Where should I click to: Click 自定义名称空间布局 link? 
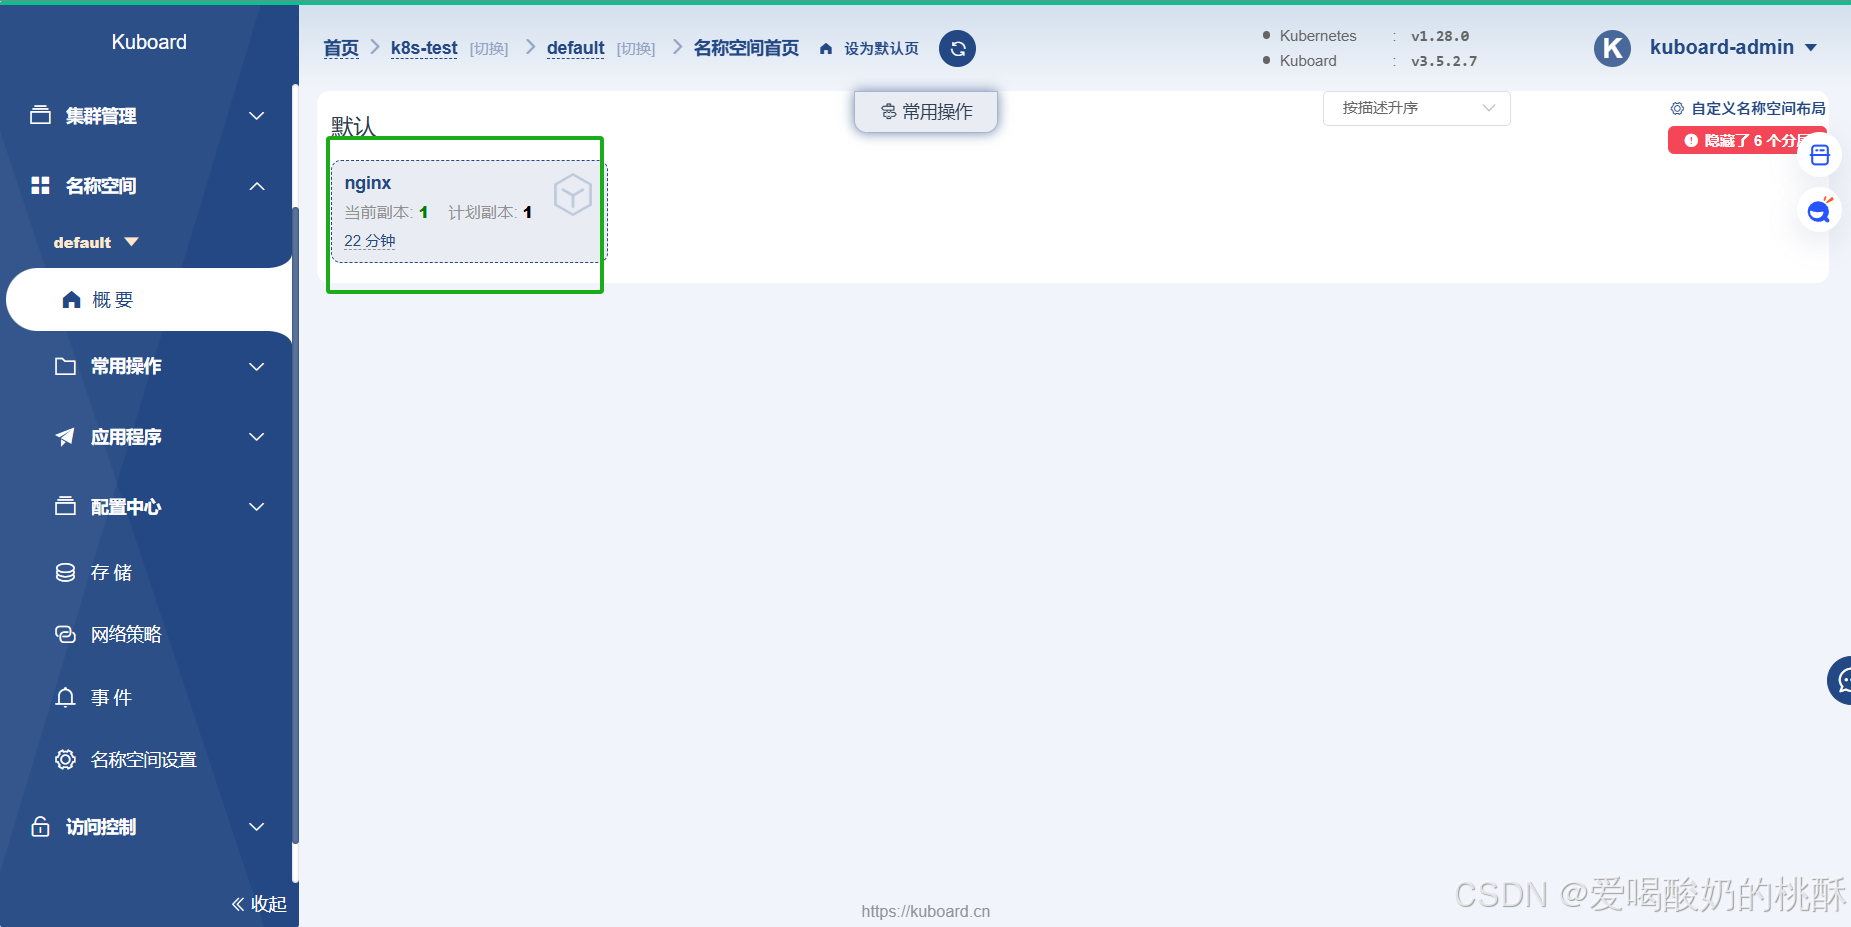(1758, 108)
